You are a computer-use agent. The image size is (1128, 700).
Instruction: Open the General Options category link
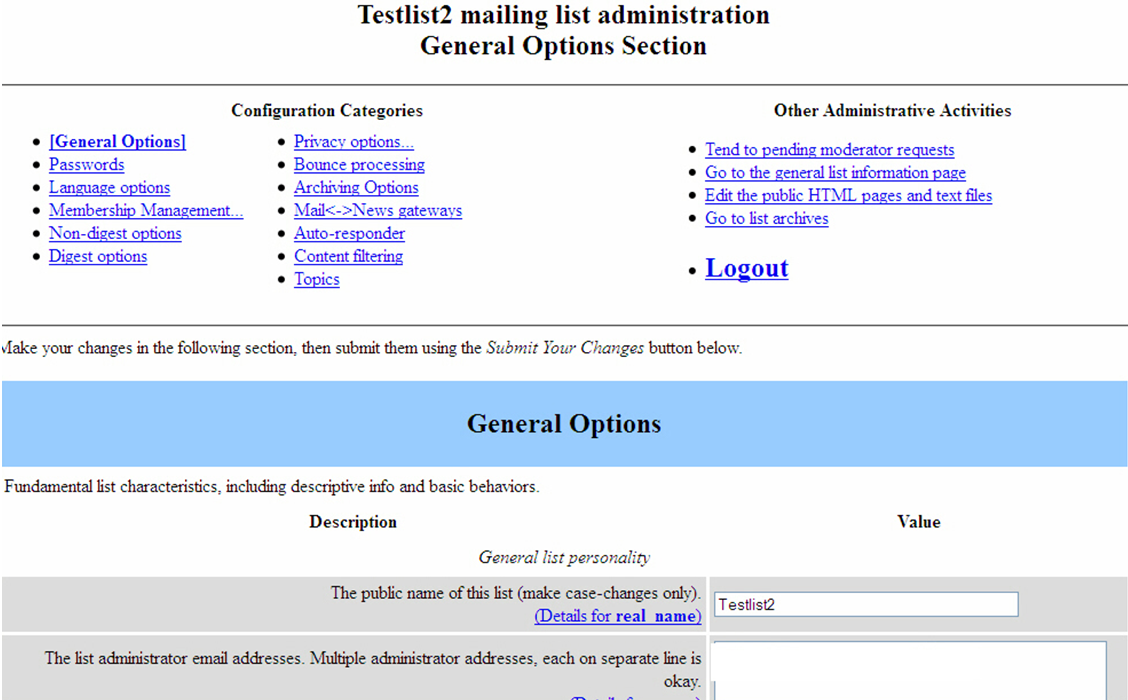point(117,142)
